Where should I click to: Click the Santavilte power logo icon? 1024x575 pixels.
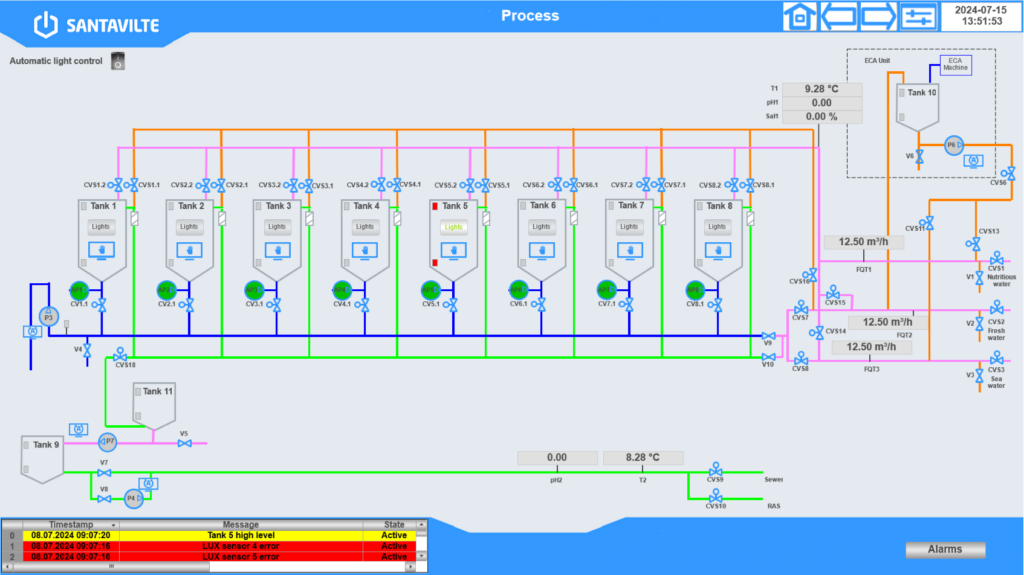(x=46, y=25)
